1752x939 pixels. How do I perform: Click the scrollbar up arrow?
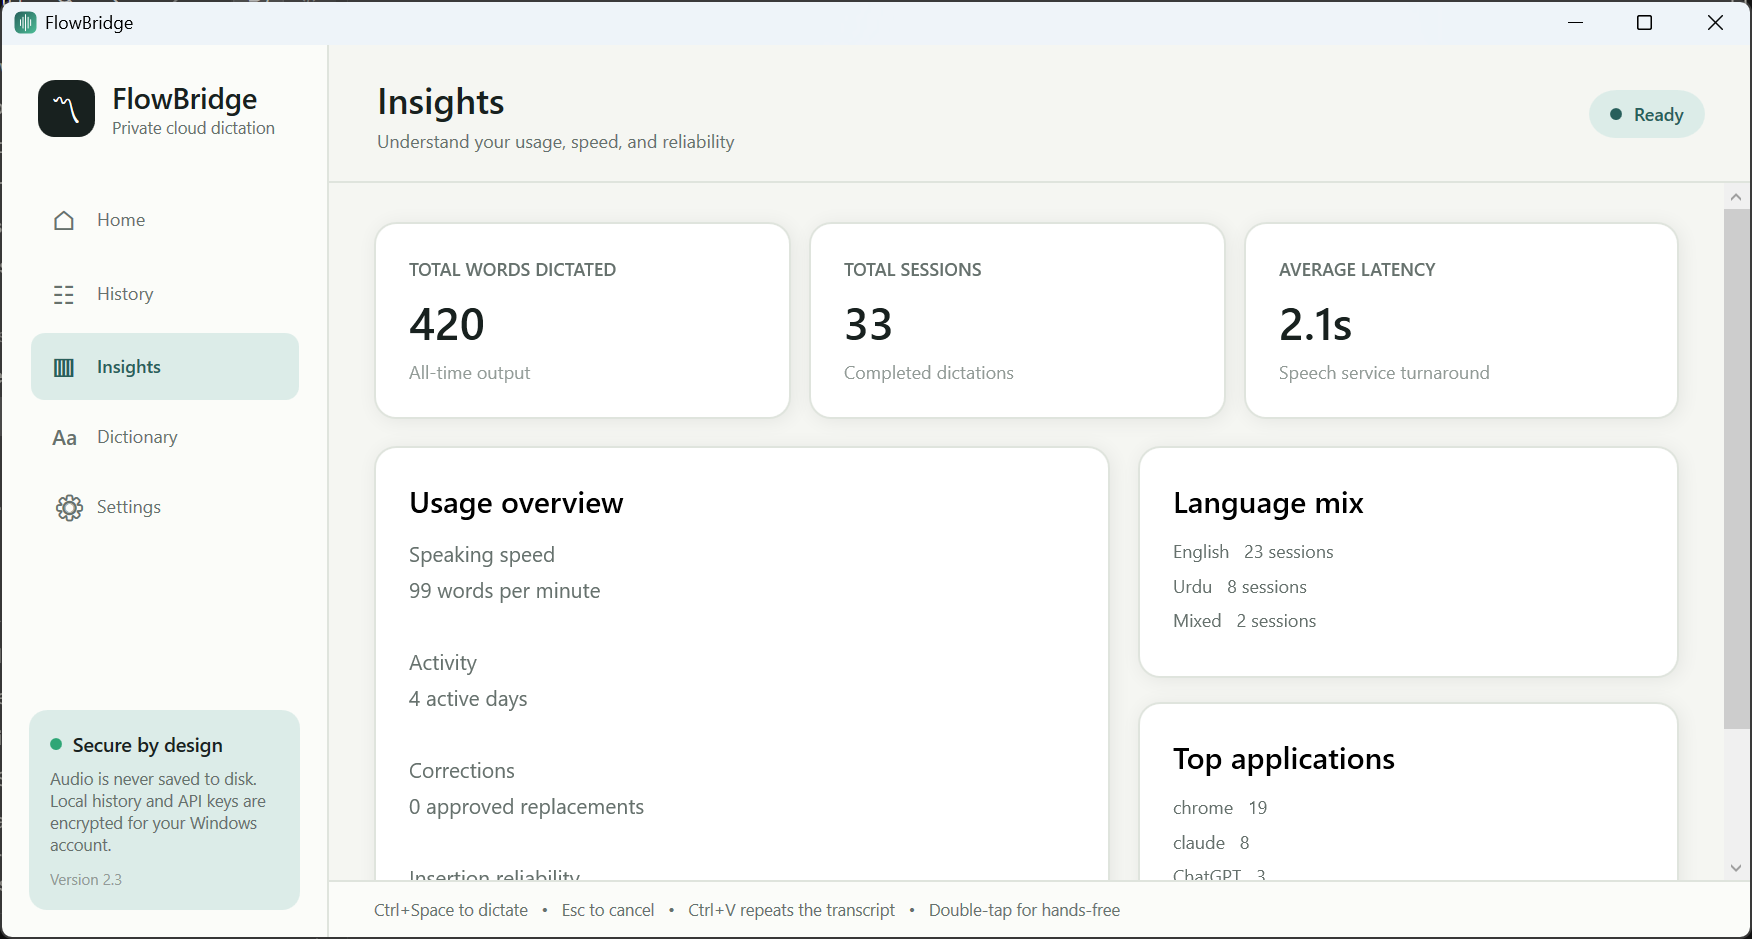click(x=1736, y=198)
